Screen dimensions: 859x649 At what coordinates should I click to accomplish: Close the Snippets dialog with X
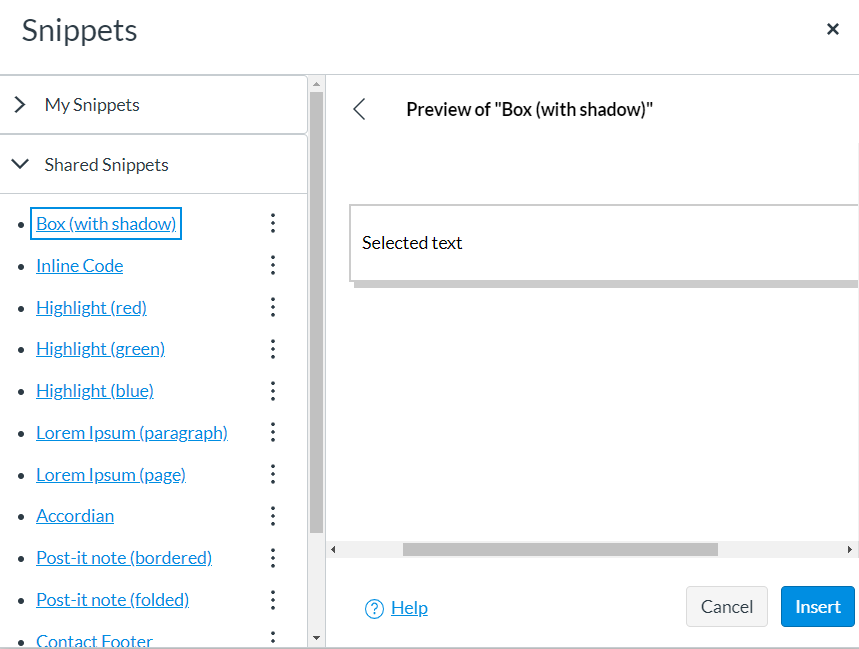point(833,29)
